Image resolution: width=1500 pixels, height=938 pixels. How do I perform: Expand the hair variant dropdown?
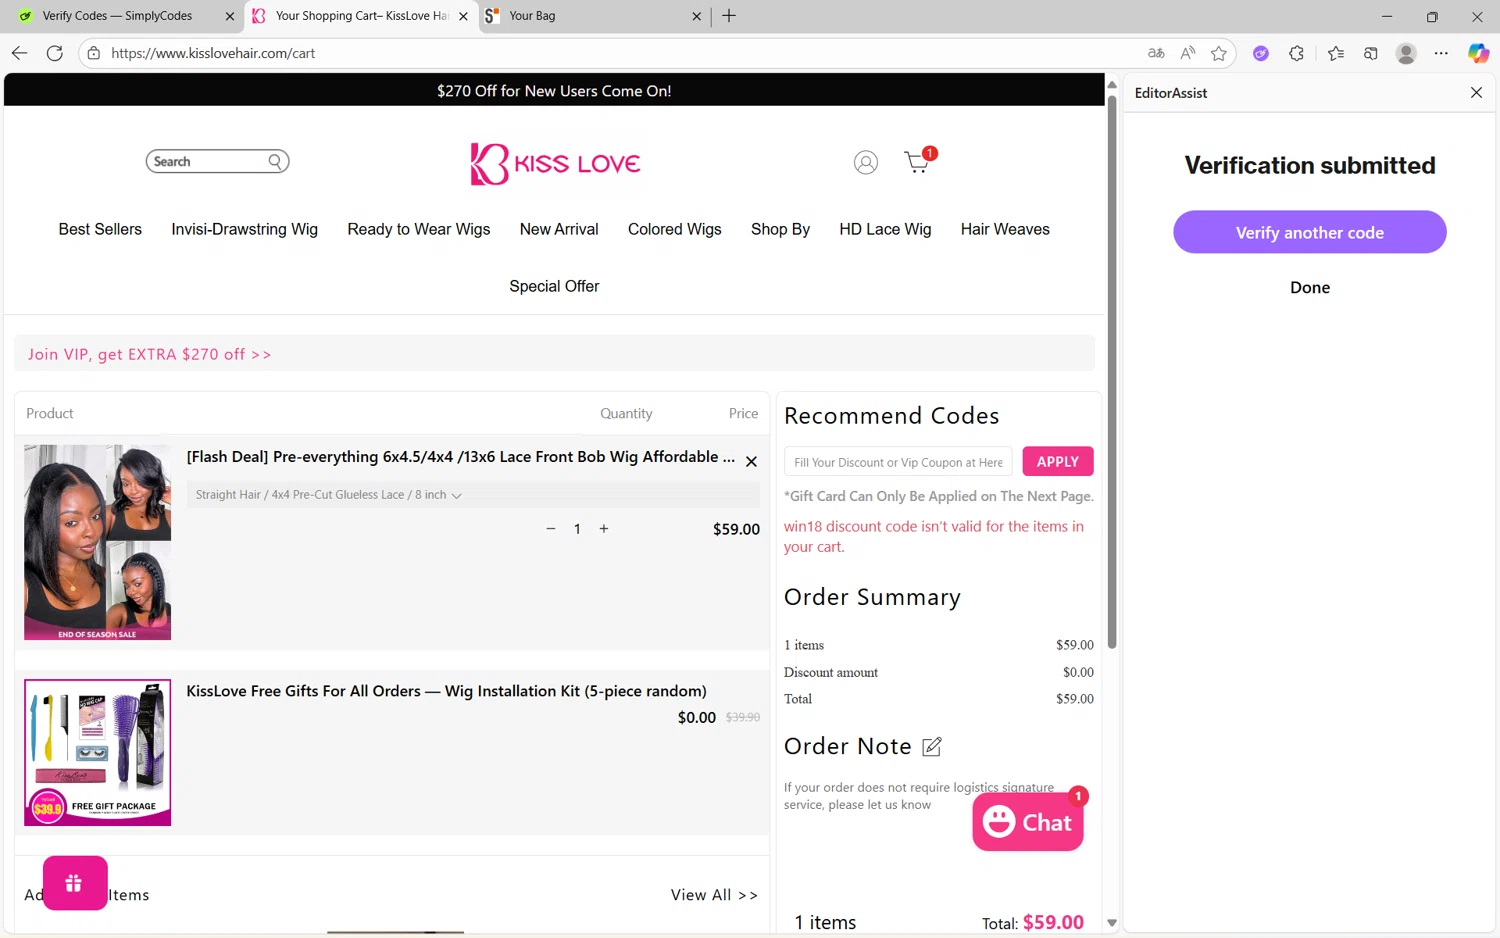(x=472, y=495)
